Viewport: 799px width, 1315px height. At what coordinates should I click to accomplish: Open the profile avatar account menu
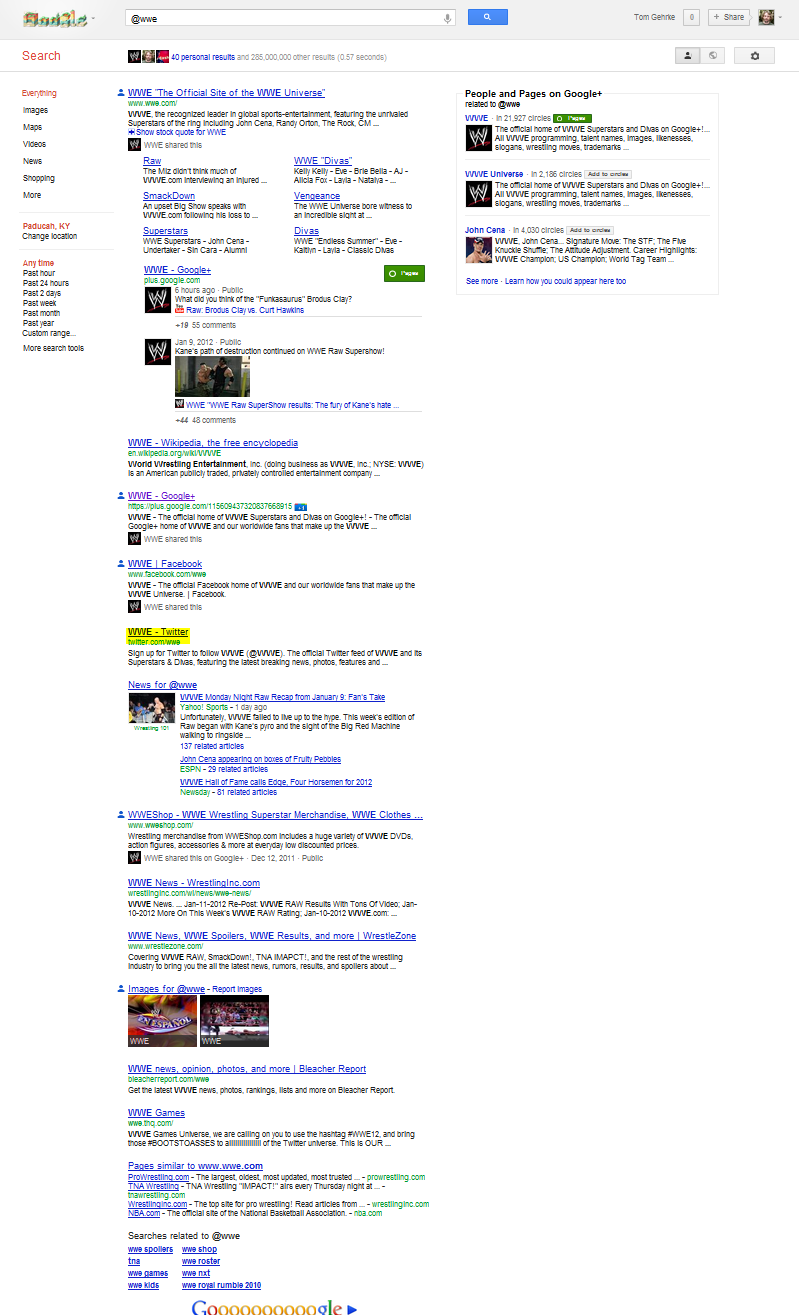[767, 17]
